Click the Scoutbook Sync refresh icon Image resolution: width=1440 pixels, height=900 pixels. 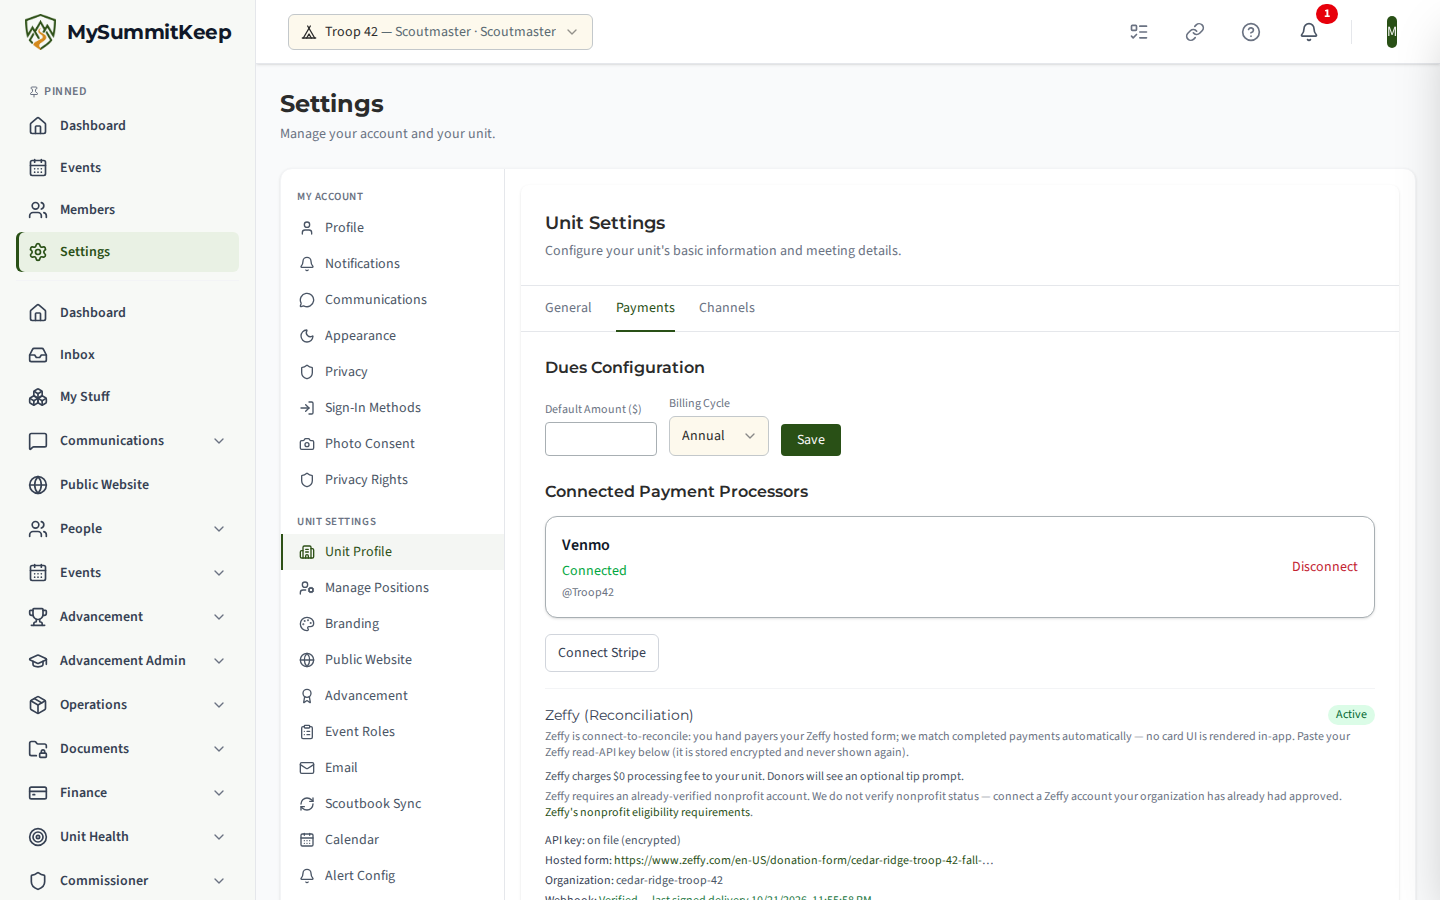tap(307, 804)
